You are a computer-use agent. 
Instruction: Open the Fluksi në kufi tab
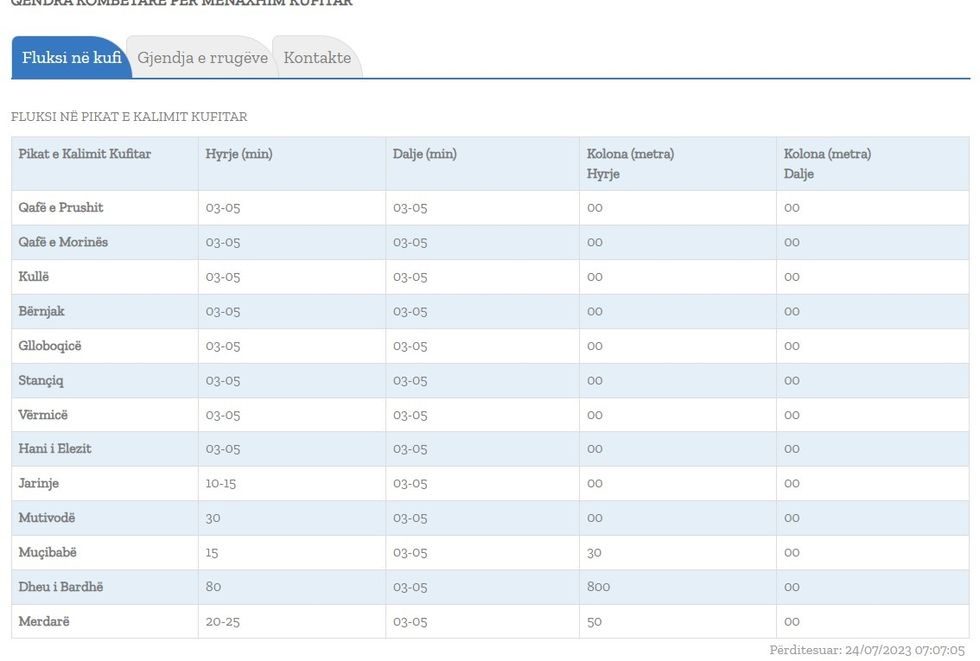[x=71, y=58]
